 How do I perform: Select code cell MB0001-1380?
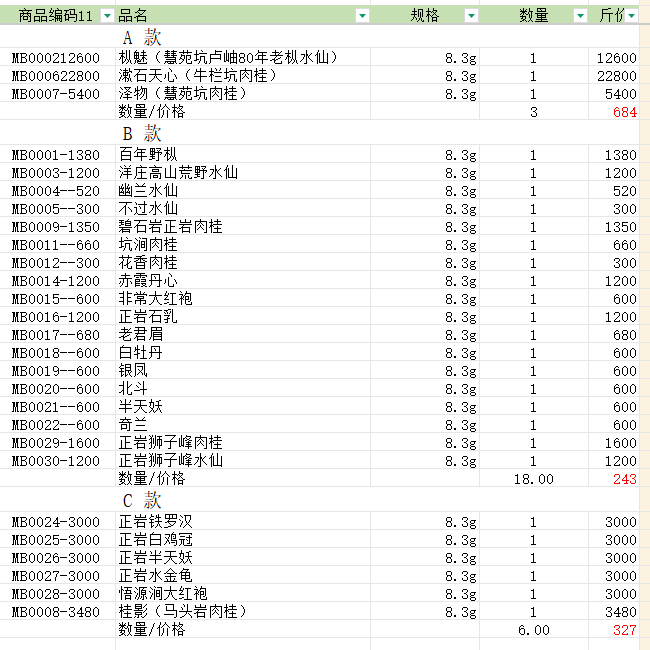[58, 155]
